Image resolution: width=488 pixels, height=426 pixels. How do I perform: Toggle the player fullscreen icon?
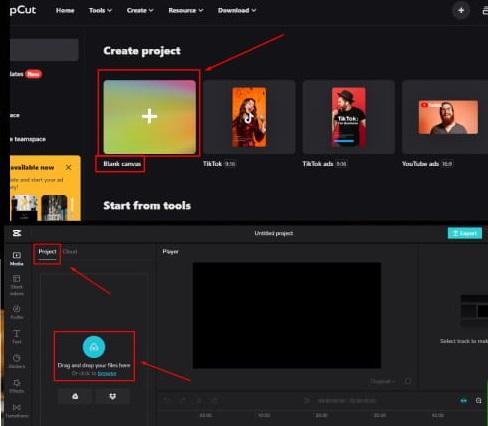click(408, 381)
